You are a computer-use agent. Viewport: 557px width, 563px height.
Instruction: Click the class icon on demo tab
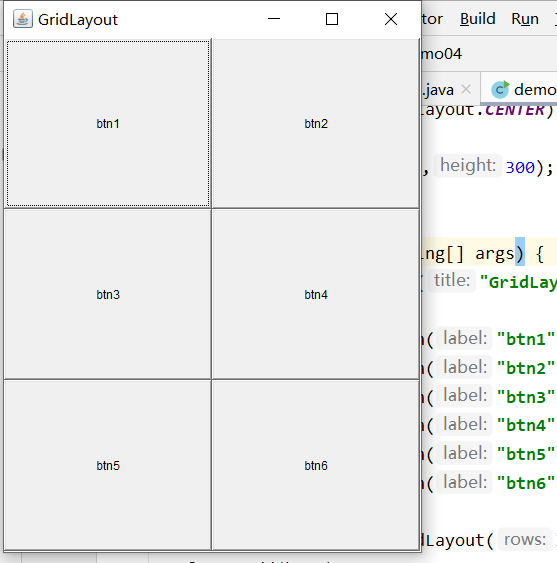(x=500, y=89)
